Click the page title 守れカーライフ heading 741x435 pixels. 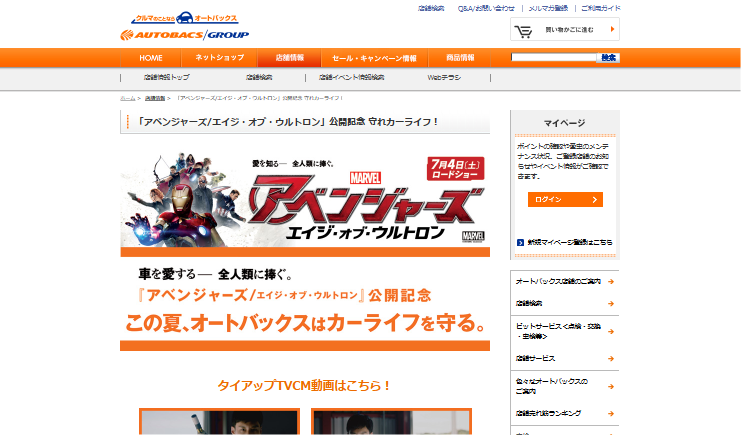[287, 122]
